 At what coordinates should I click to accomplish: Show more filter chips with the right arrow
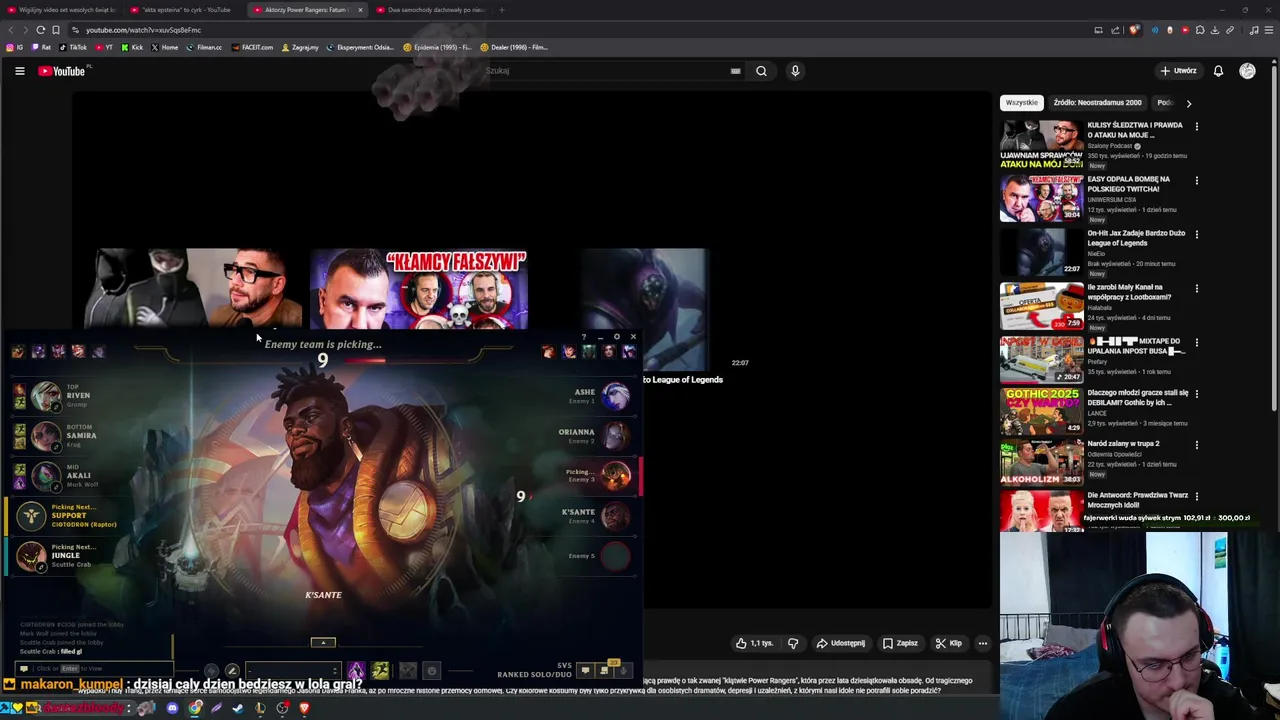tap(1188, 102)
